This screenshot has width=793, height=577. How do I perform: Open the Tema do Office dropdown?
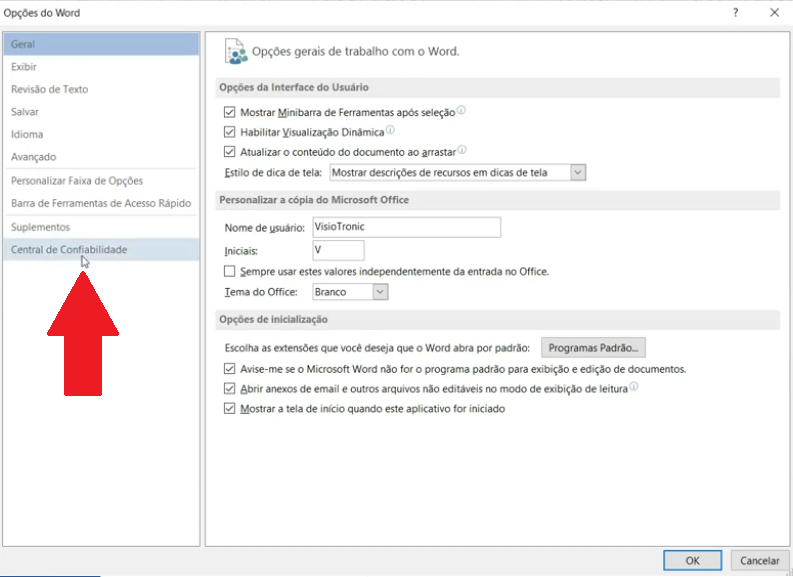[379, 292]
